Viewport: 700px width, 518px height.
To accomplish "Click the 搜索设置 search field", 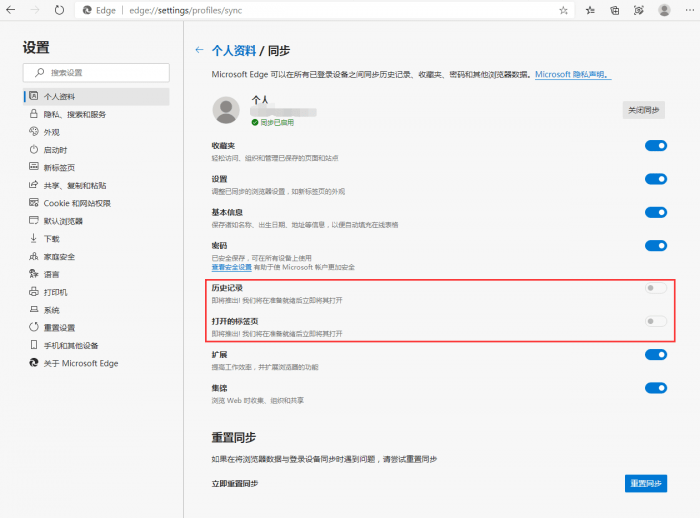I will 96,72.
